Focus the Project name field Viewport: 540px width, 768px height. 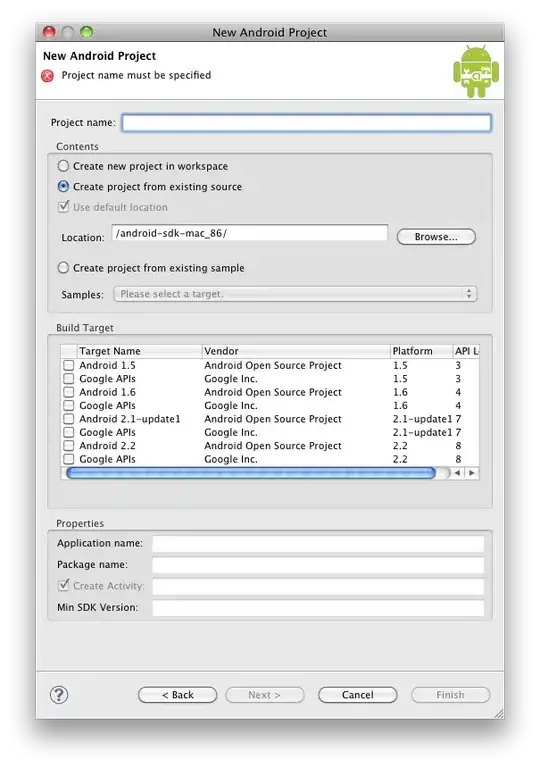307,122
